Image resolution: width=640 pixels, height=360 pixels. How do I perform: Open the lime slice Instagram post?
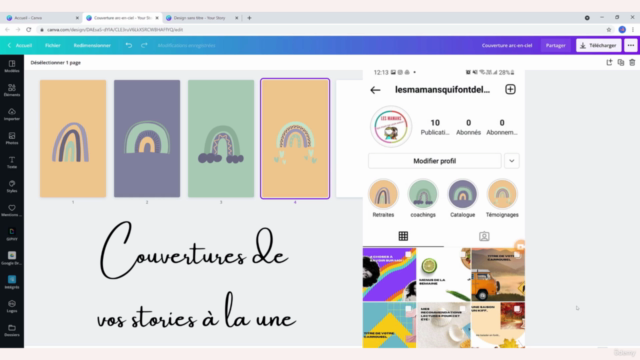pyautogui.click(x=444, y=274)
